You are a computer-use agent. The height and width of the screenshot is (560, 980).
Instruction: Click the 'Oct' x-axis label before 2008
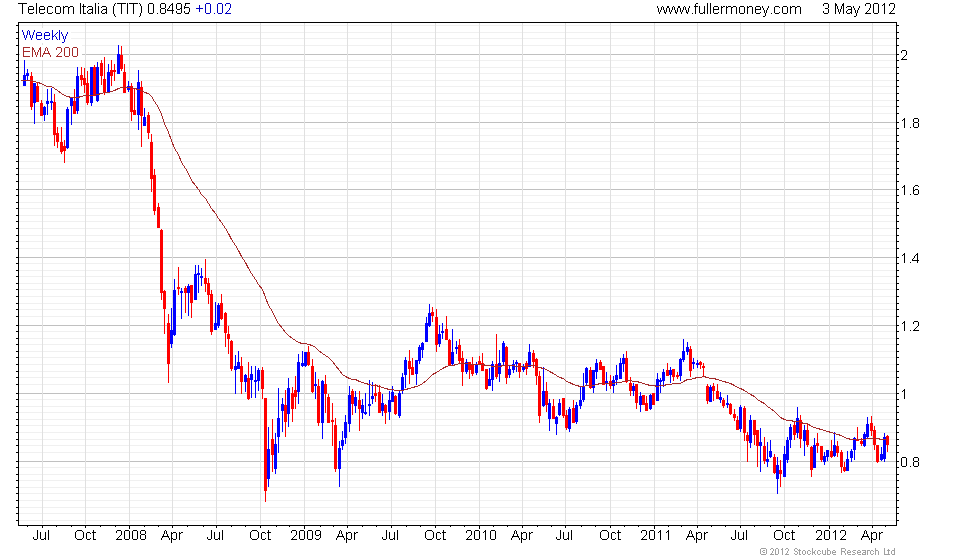pos(85,536)
